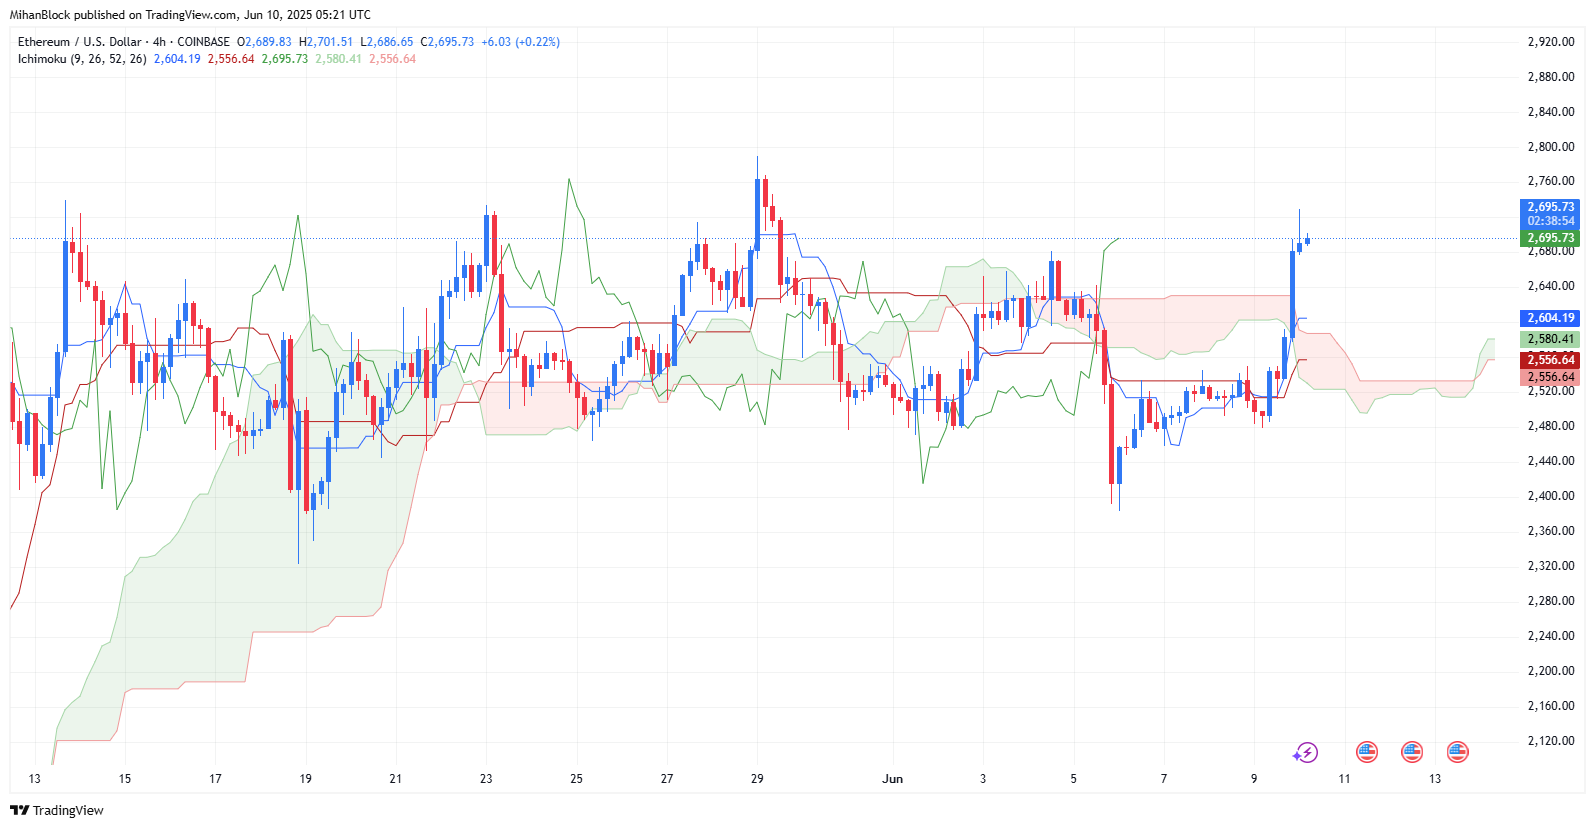Click the dark red 2,556.64 base line label
The height and width of the screenshot is (828, 1595).
click(x=1550, y=359)
